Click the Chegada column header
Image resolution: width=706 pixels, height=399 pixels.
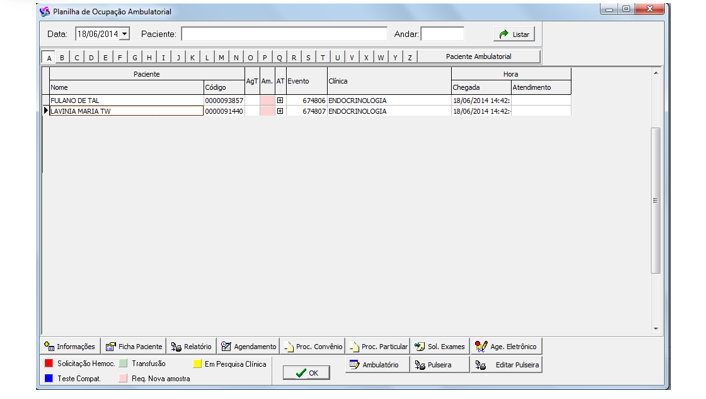click(481, 87)
